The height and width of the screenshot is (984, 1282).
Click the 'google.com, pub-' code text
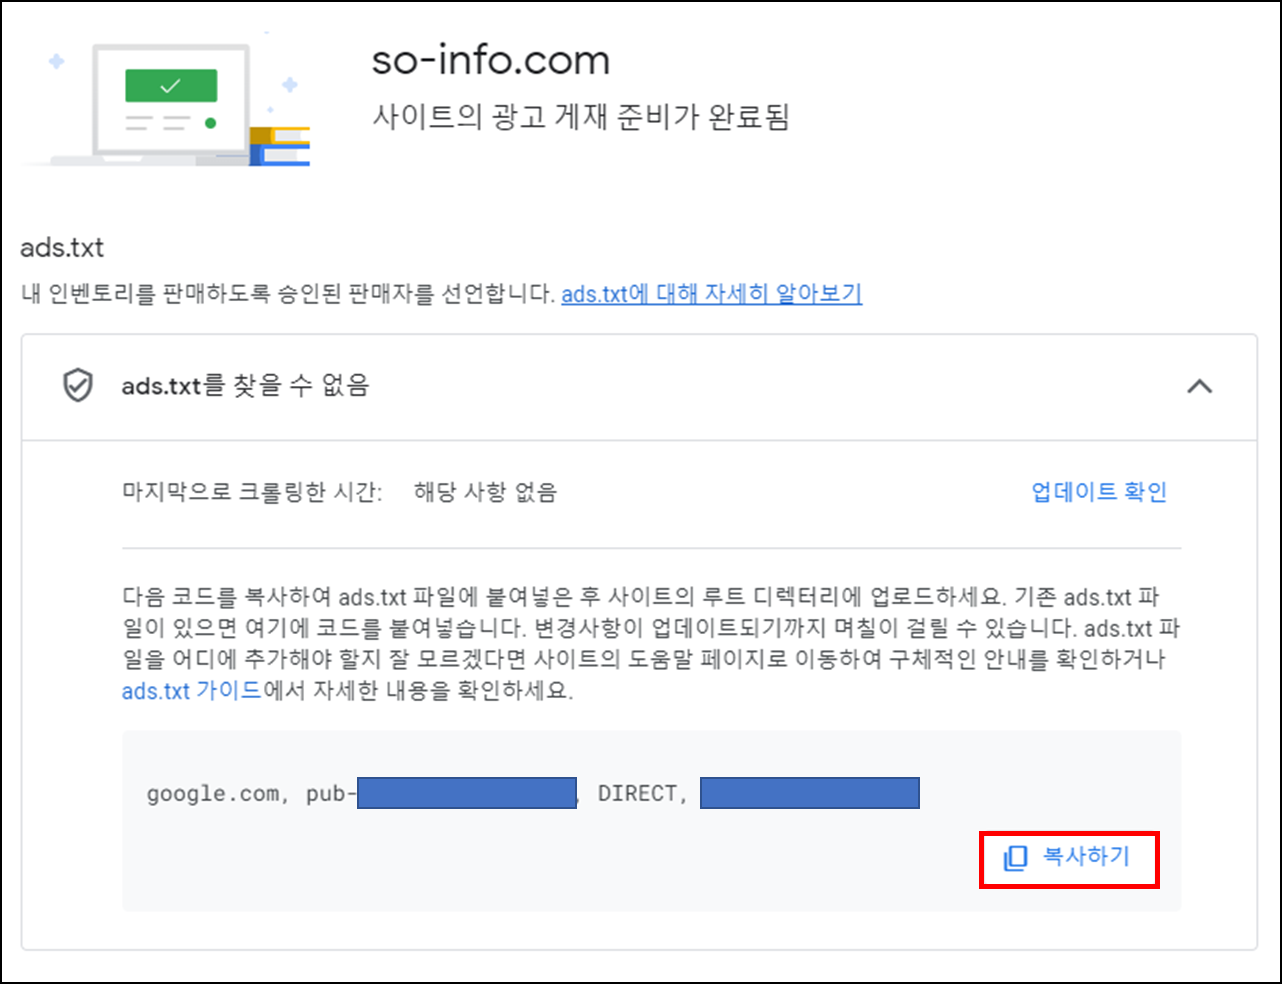[251, 794]
